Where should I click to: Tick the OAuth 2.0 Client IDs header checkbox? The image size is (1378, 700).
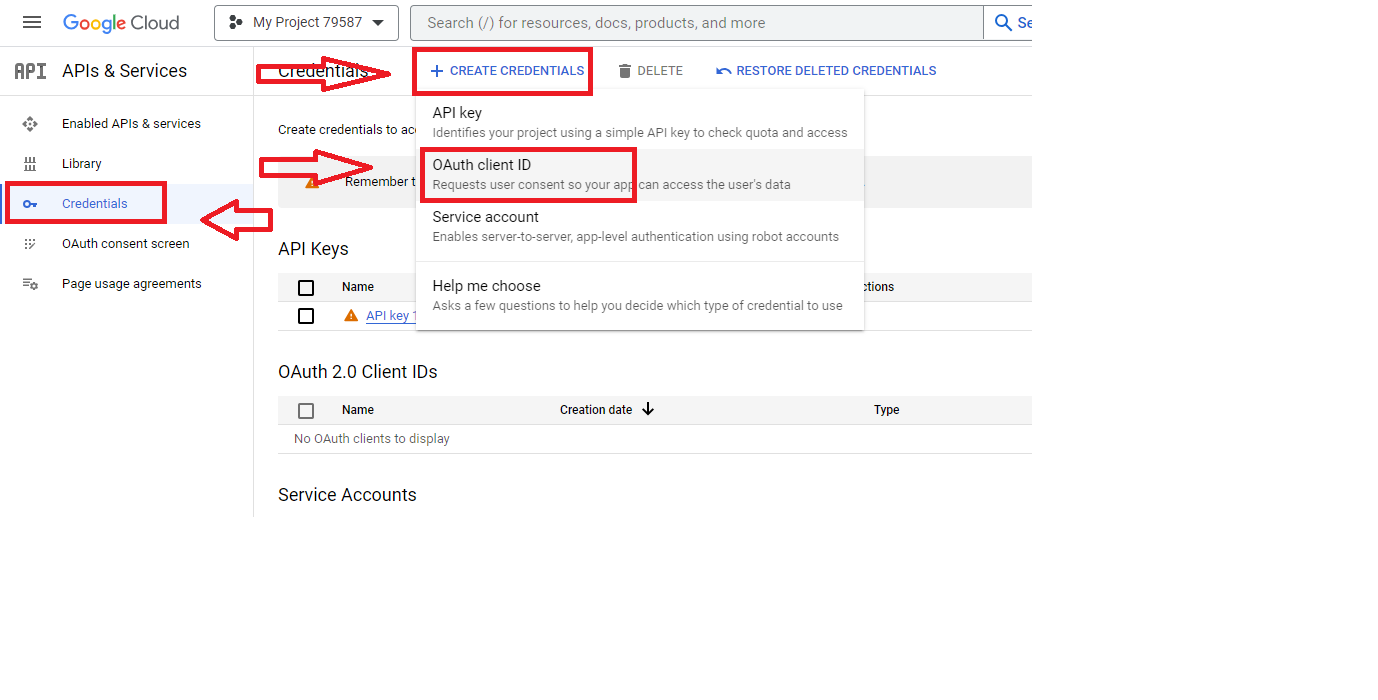[306, 411]
